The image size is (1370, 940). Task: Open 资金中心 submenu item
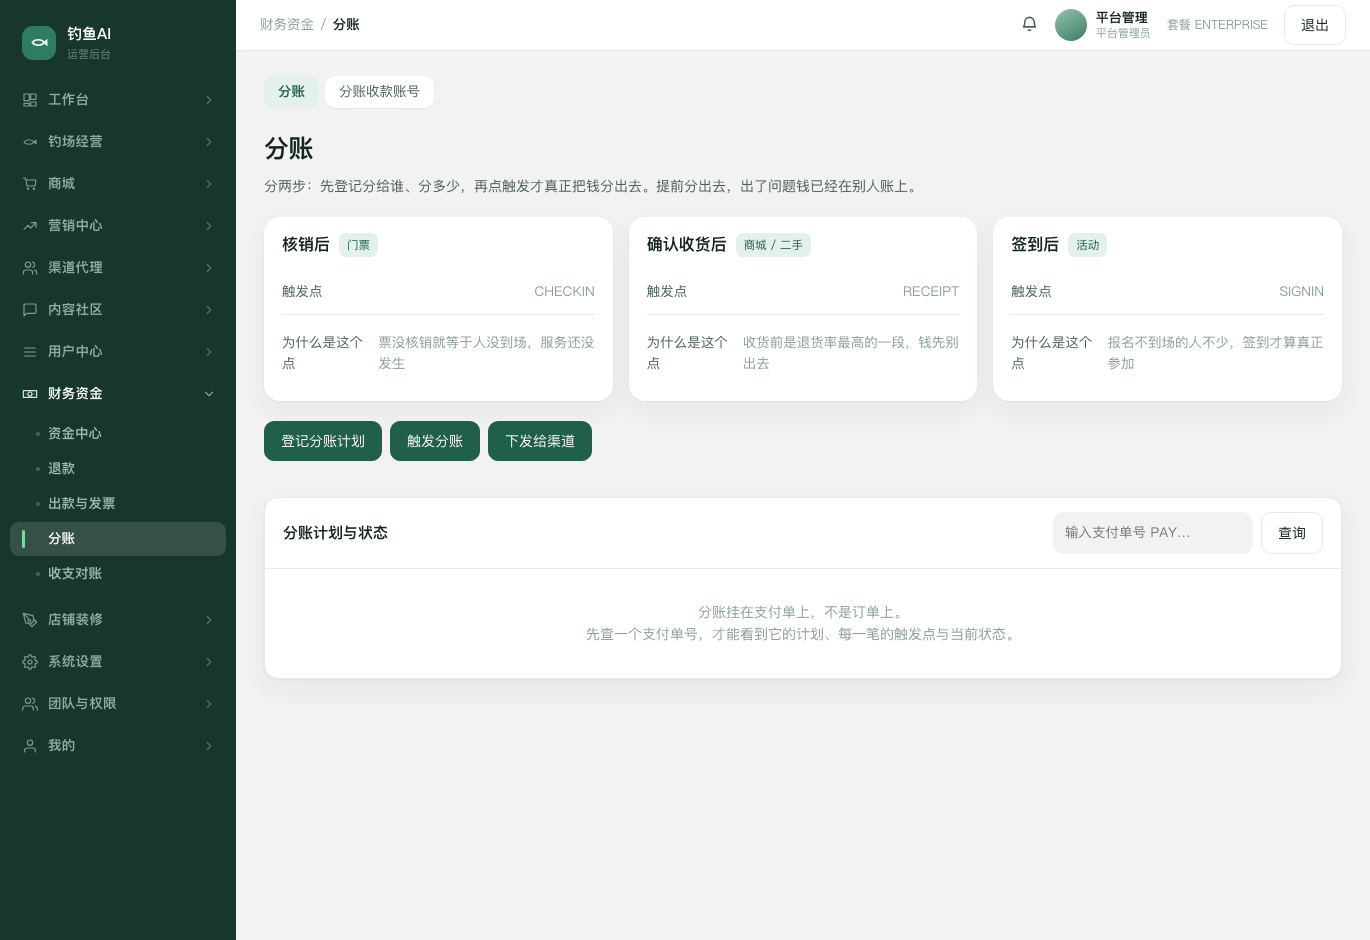[x=118, y=434]
